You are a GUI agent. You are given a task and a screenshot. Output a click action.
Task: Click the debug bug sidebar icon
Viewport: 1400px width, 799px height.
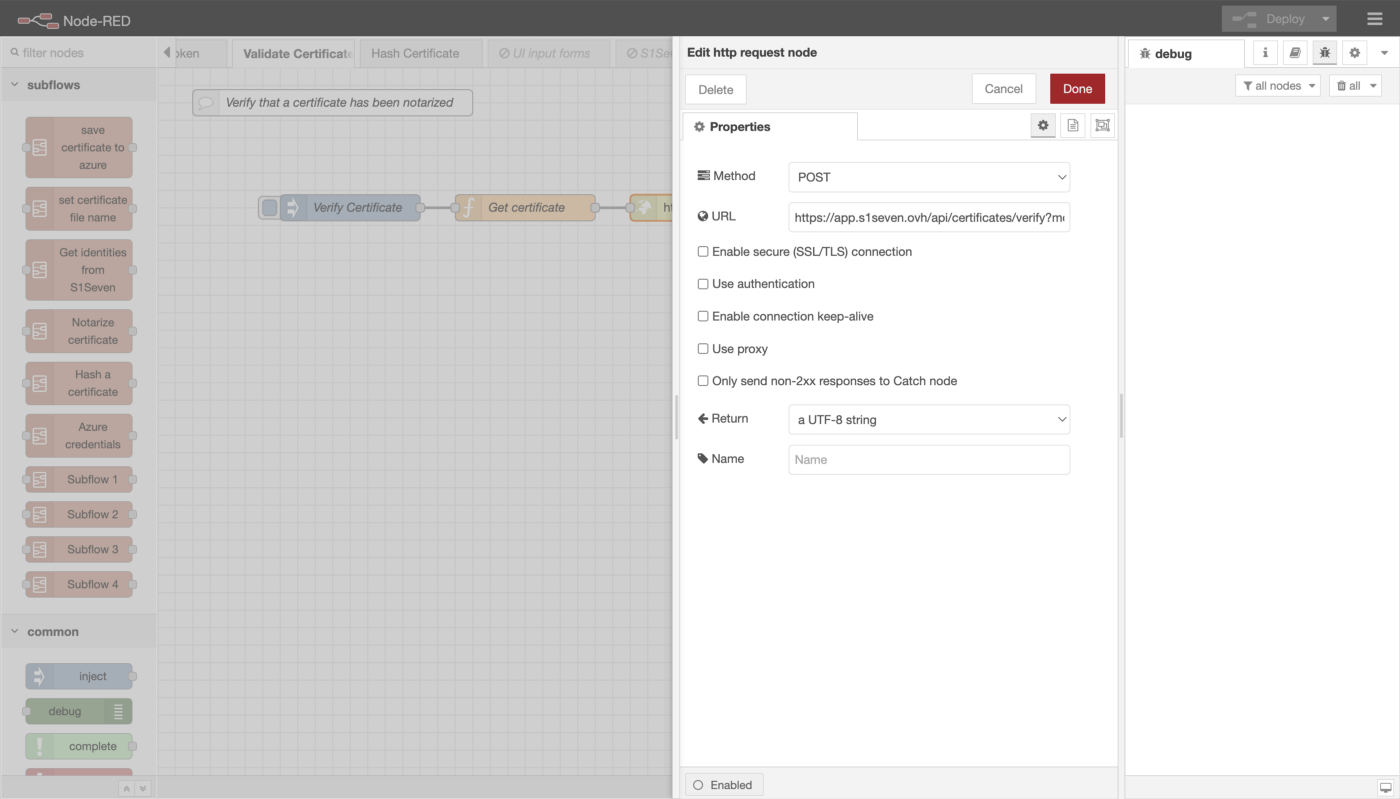pos(1325,53)
